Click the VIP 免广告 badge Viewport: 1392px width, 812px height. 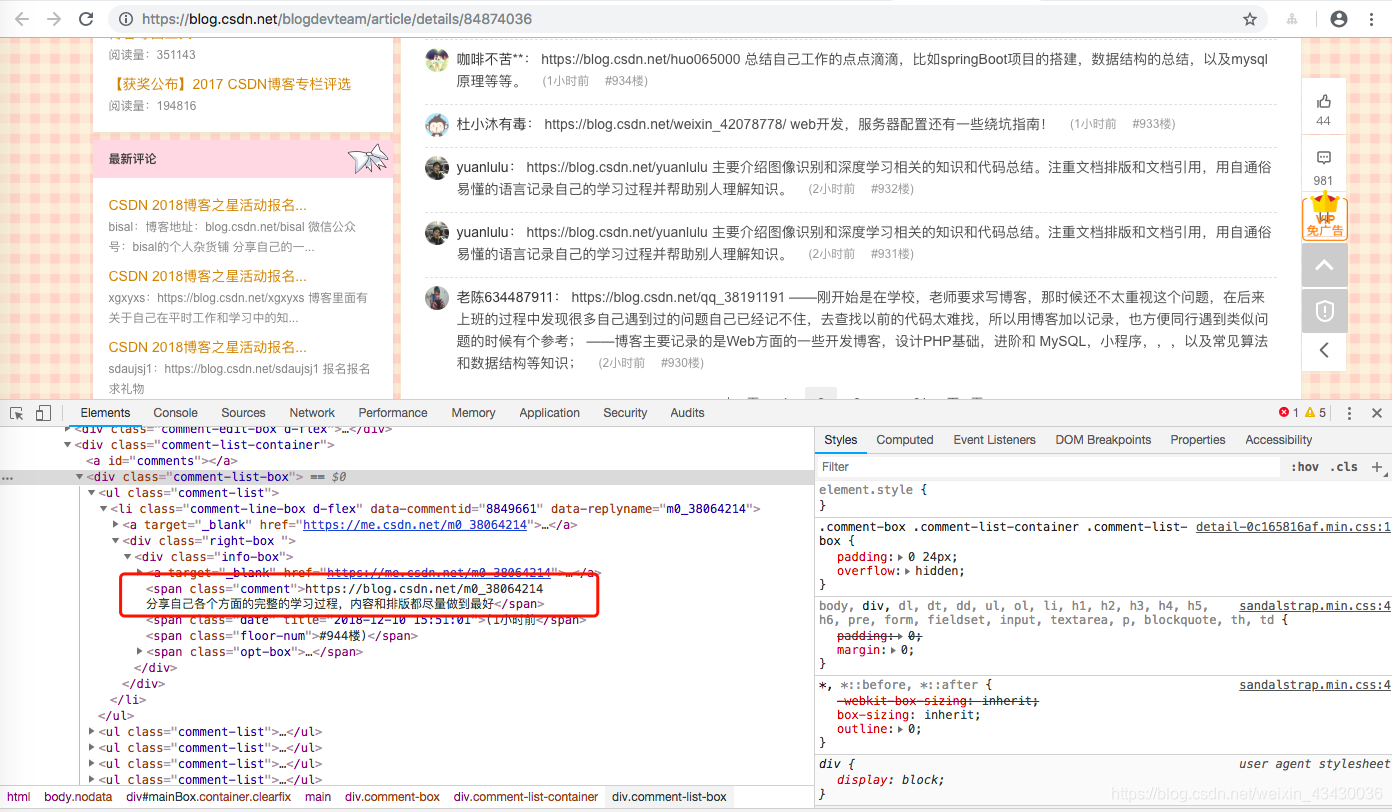point(1325,216)
